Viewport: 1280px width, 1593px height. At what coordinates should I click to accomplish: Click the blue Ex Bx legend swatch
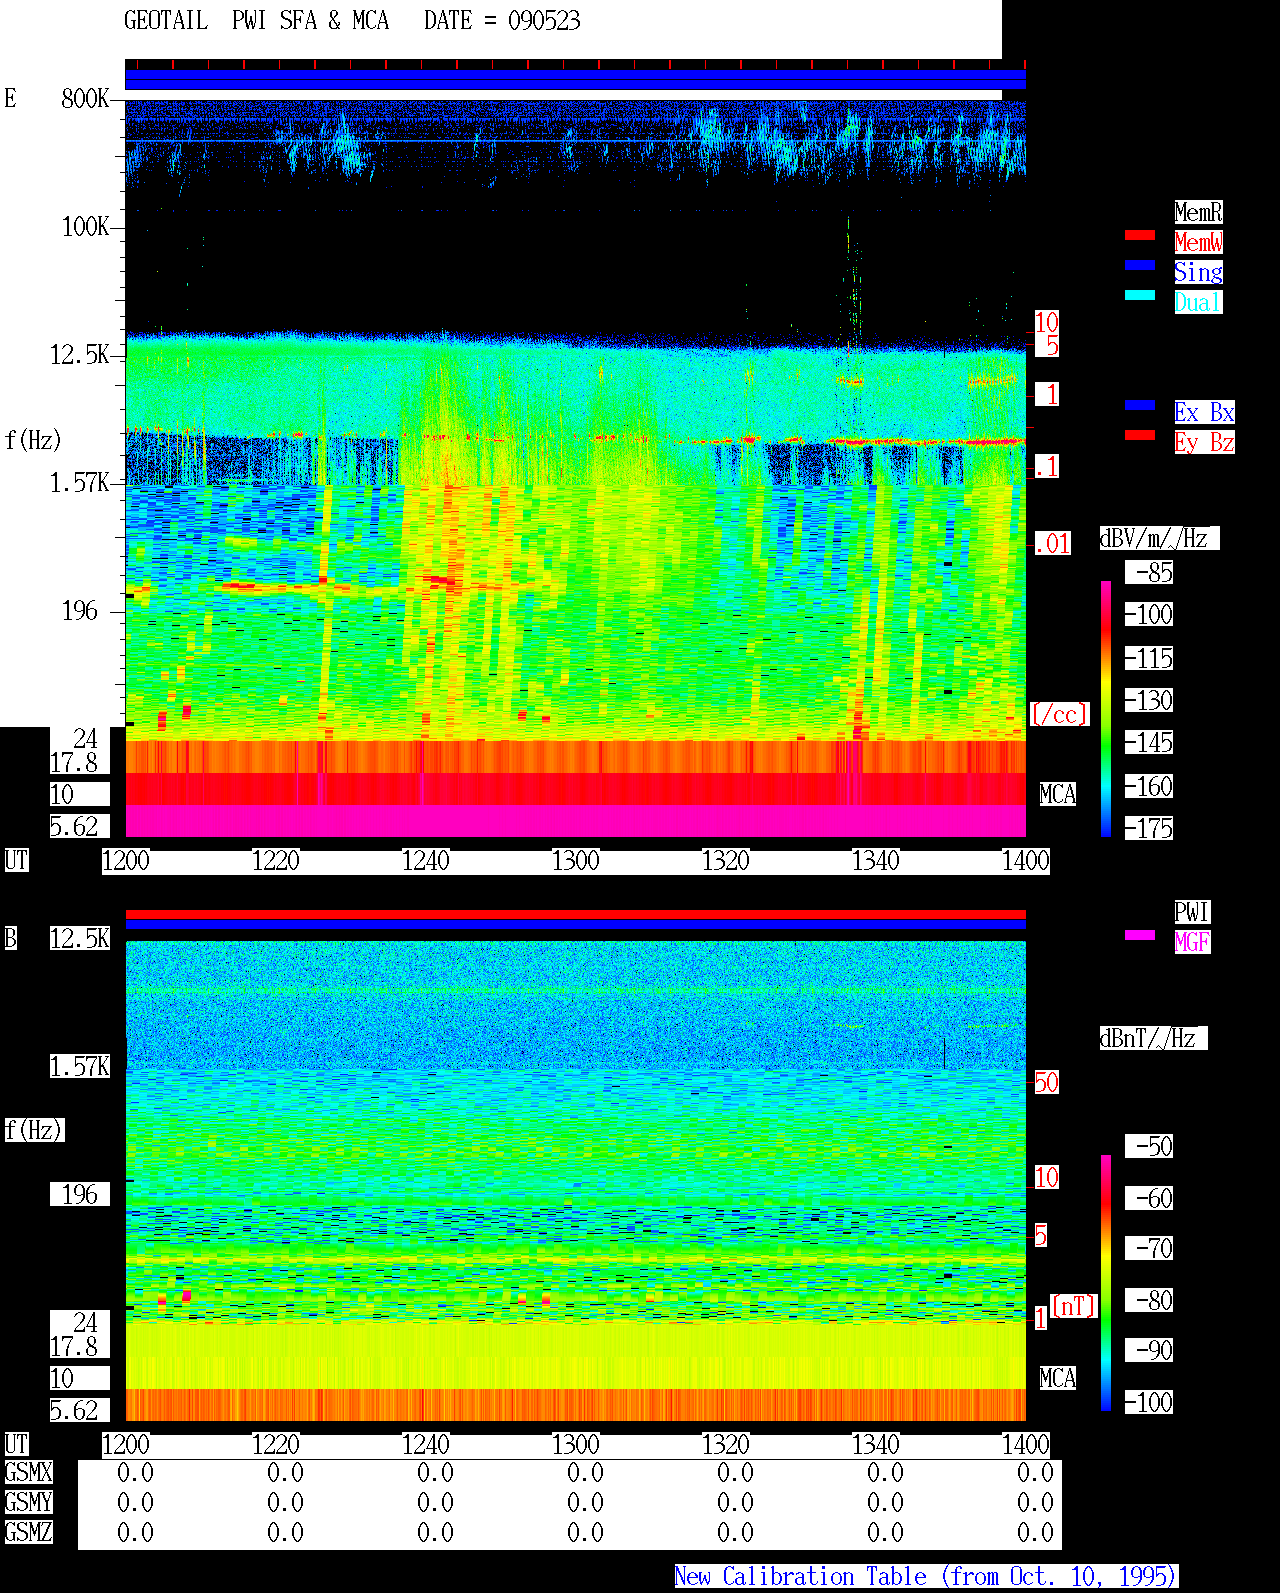pyautogui.click(x=1140, y=405)
